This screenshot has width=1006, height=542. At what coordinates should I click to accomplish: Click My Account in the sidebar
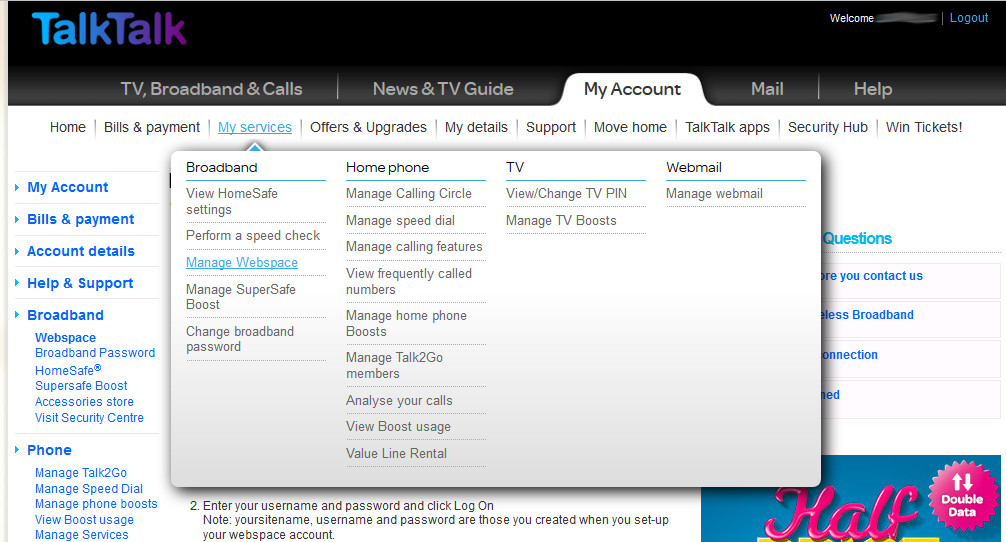pyautogui.click(x=67, y=187)
